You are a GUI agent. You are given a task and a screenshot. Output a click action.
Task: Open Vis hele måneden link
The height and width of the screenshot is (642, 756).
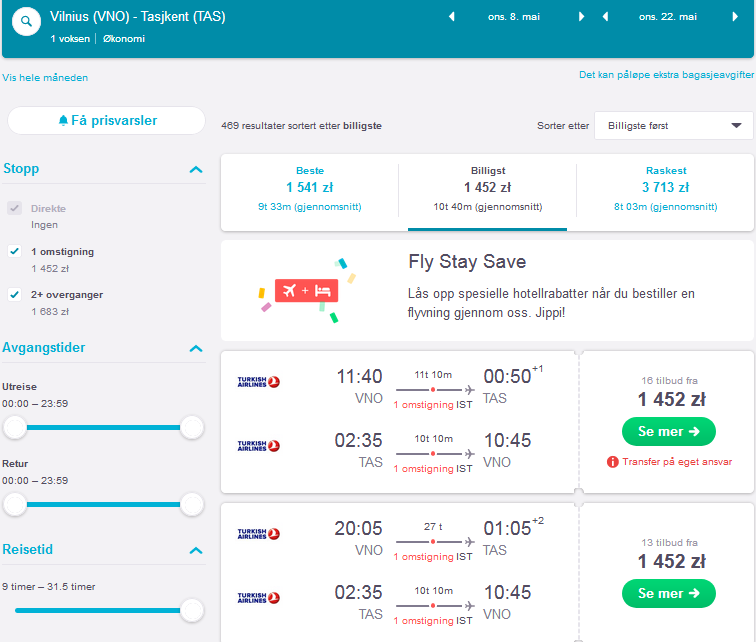[45, 78]
